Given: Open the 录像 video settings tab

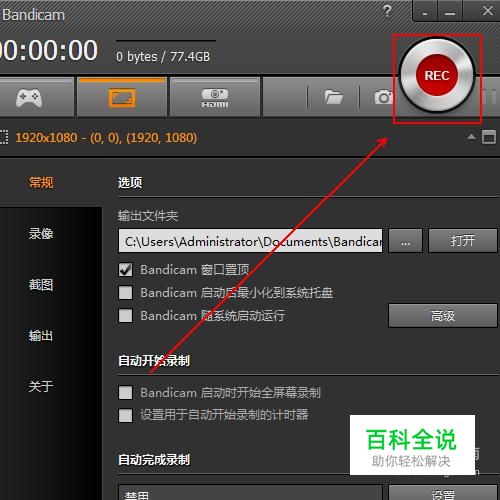Looking at the screenshot, I should (x=41, y=234).
